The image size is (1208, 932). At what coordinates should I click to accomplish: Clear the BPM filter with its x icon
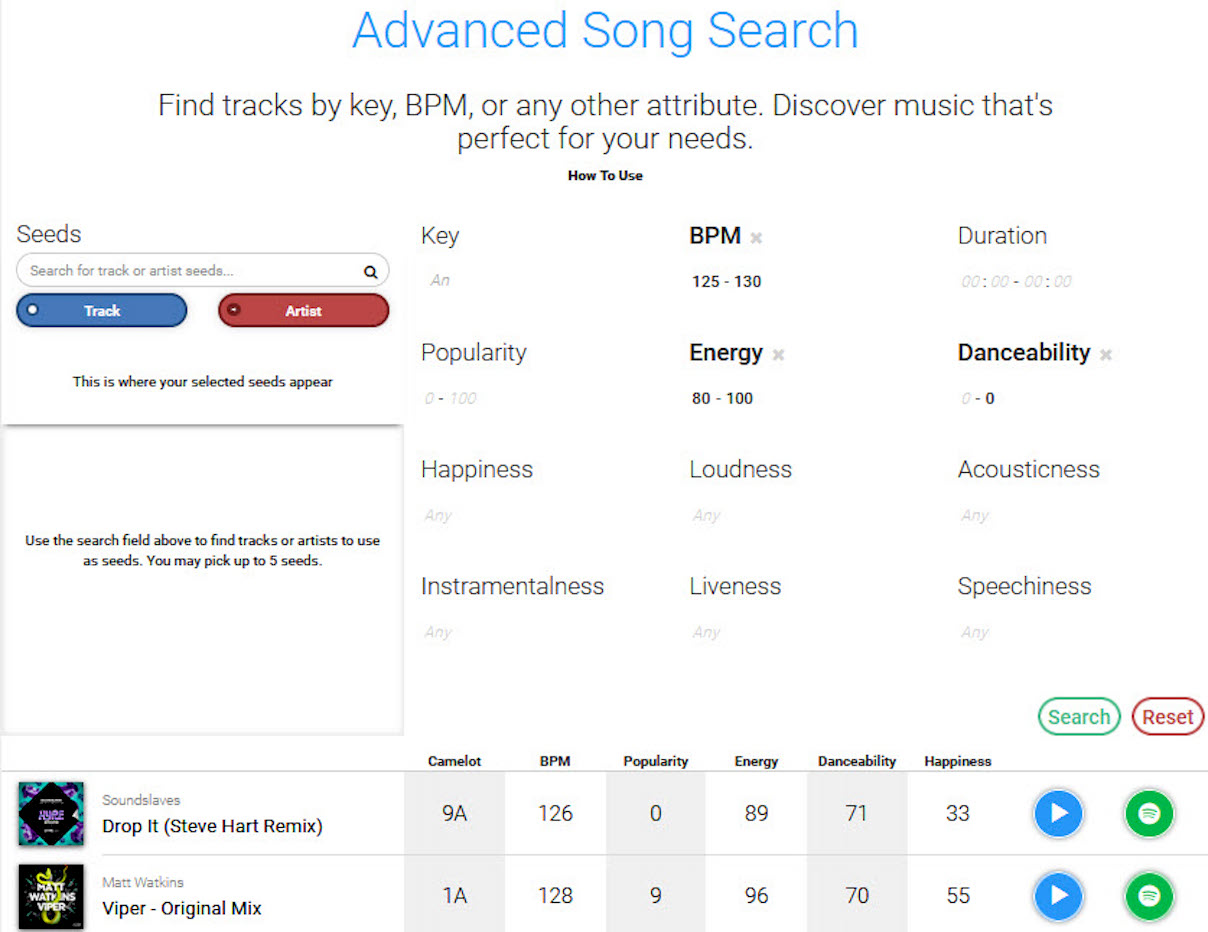[757, 237]
